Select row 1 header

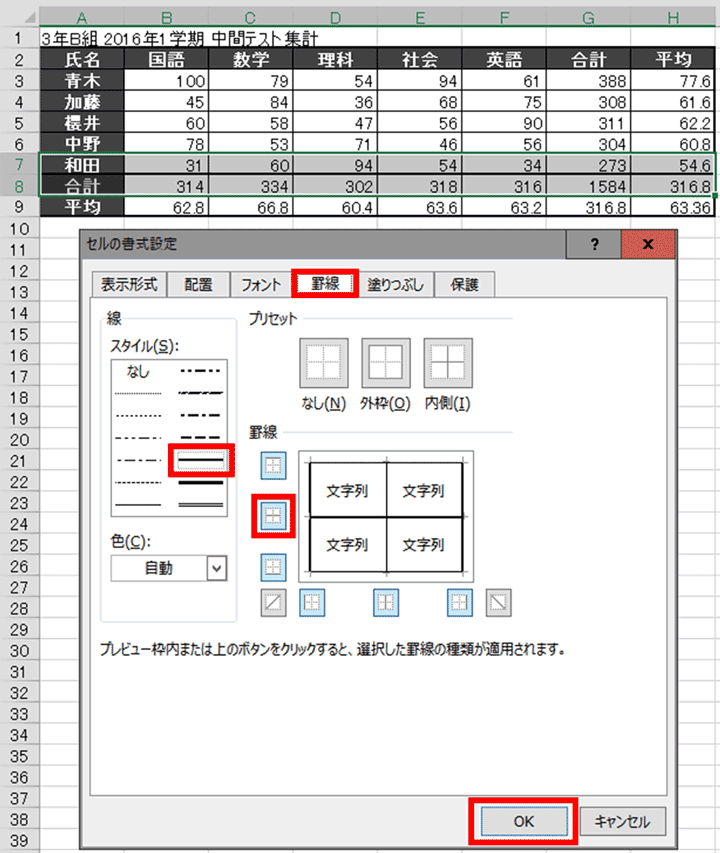[19, 38]
